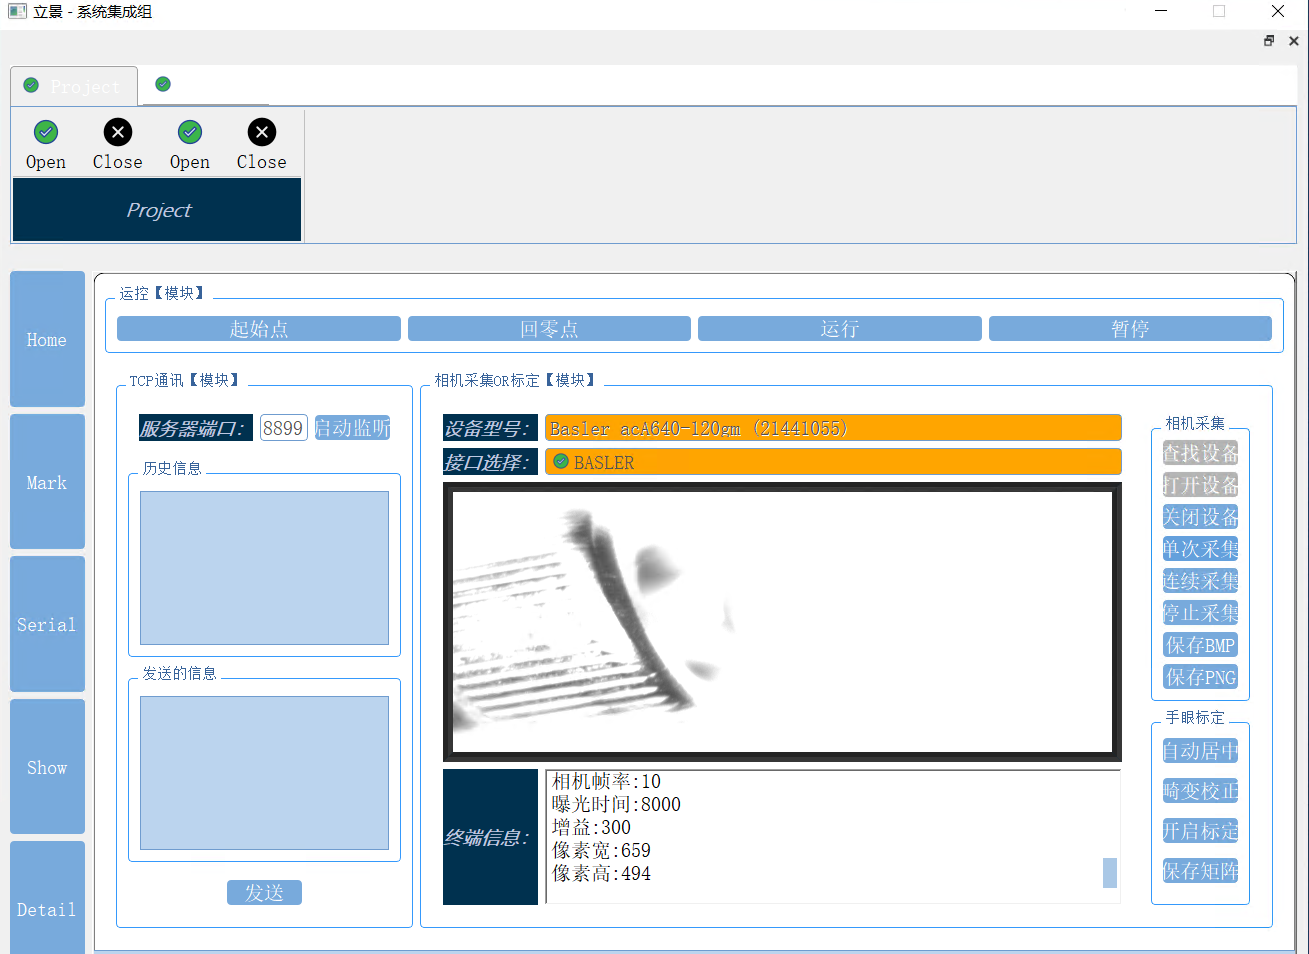This screenshot has height=954, width=1309.
Task: Click the 自动居中 auto-center button
Action: [x=1200, y=751]
